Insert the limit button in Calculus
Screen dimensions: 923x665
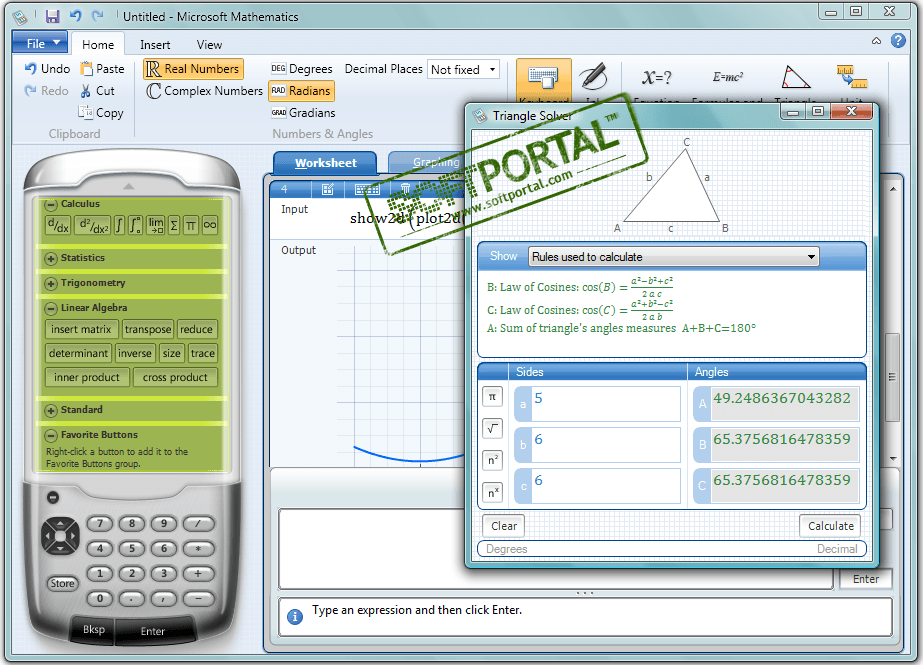click(156, 225)
